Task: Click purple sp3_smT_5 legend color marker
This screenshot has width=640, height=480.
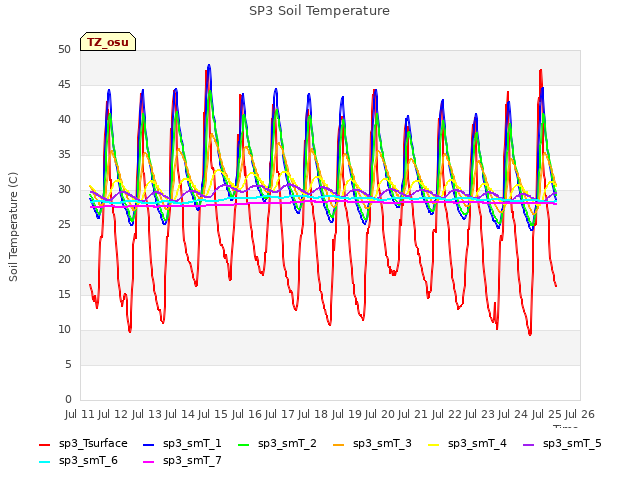Action: (529, 444)
